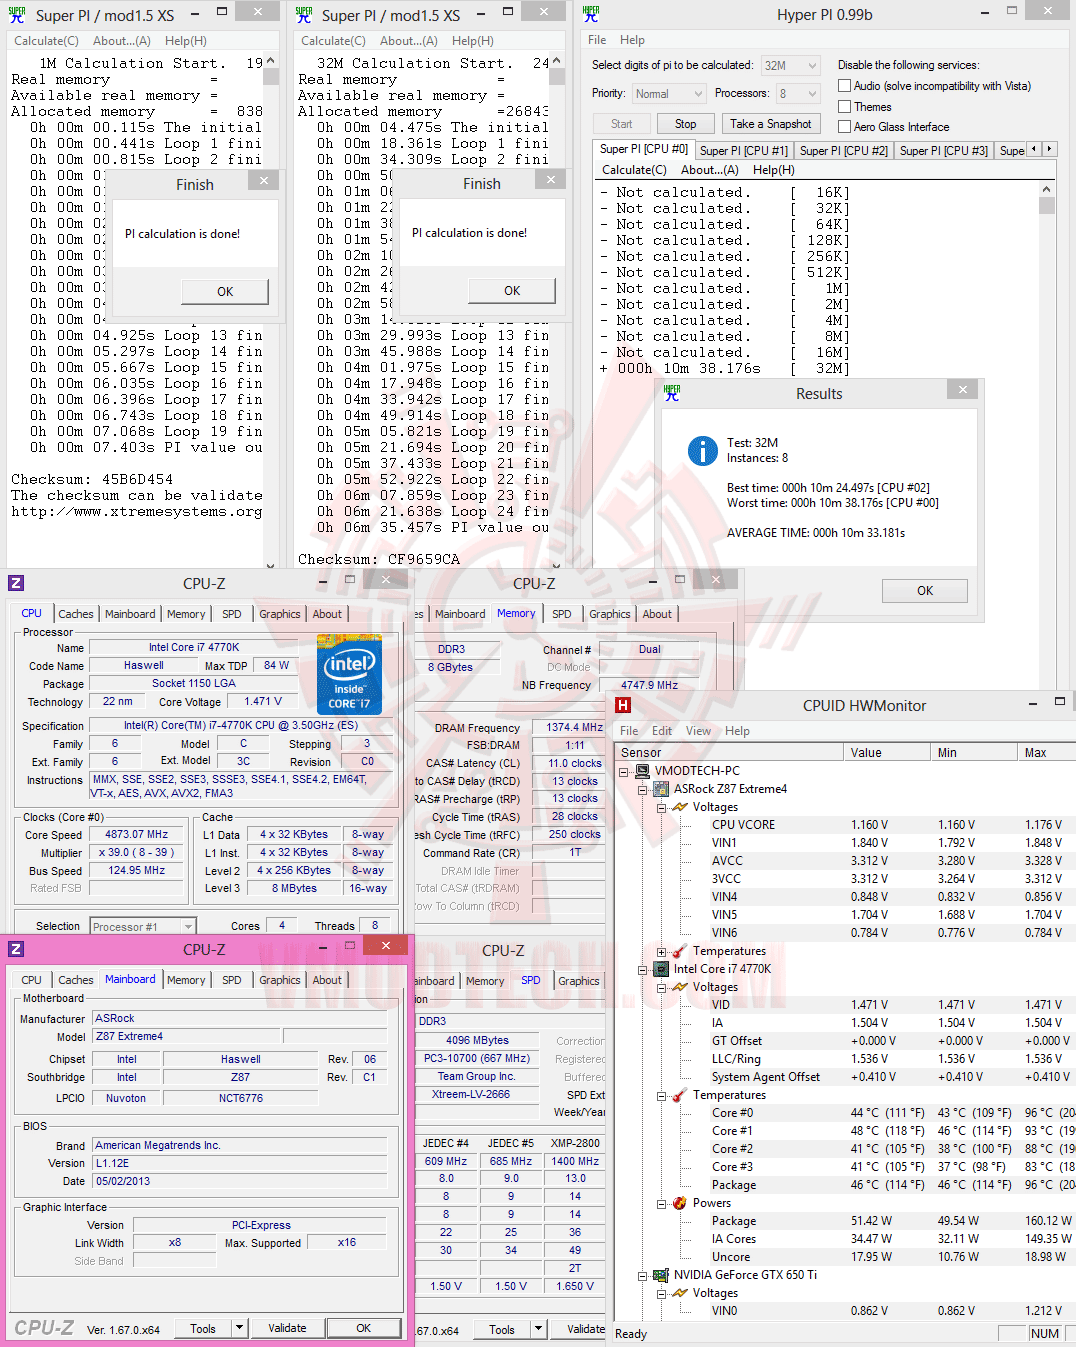
Task: Select the ASRock Z87 Extreme4 motherboard icon
Action: pos(661,789)
